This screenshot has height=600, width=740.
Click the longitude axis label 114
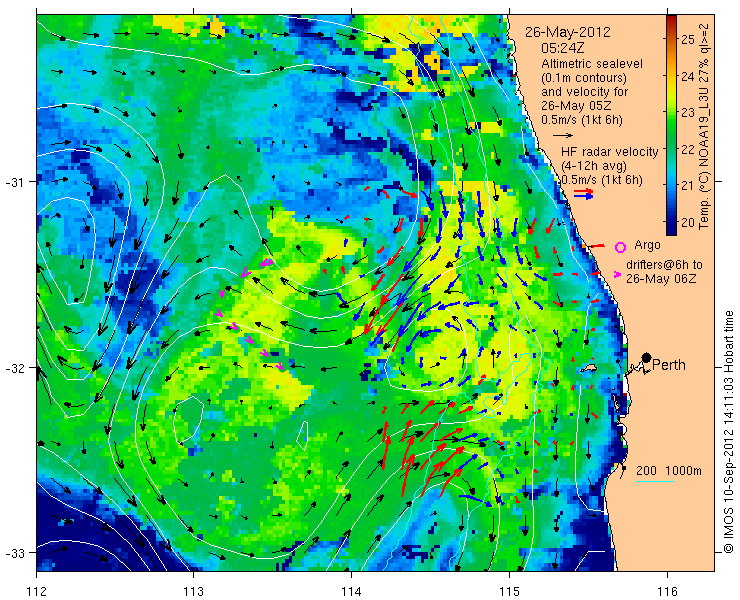click(351, 591)
